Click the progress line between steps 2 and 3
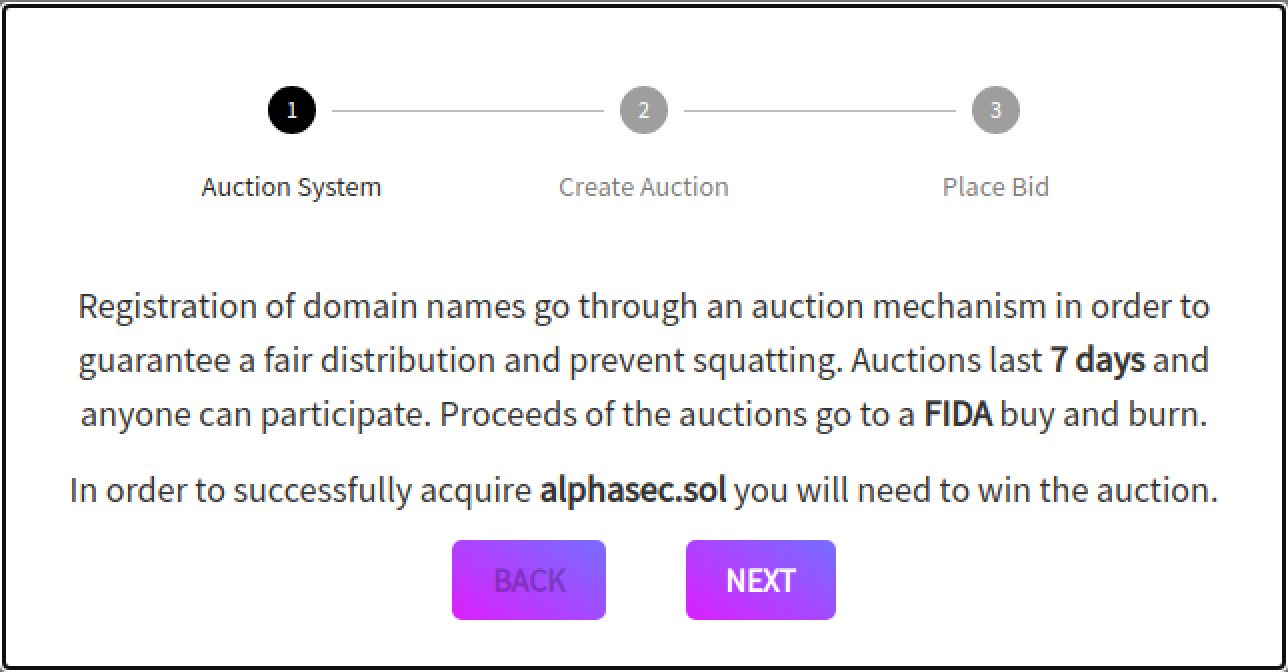This screenshot has width=1288, height=672. (820, 110)
